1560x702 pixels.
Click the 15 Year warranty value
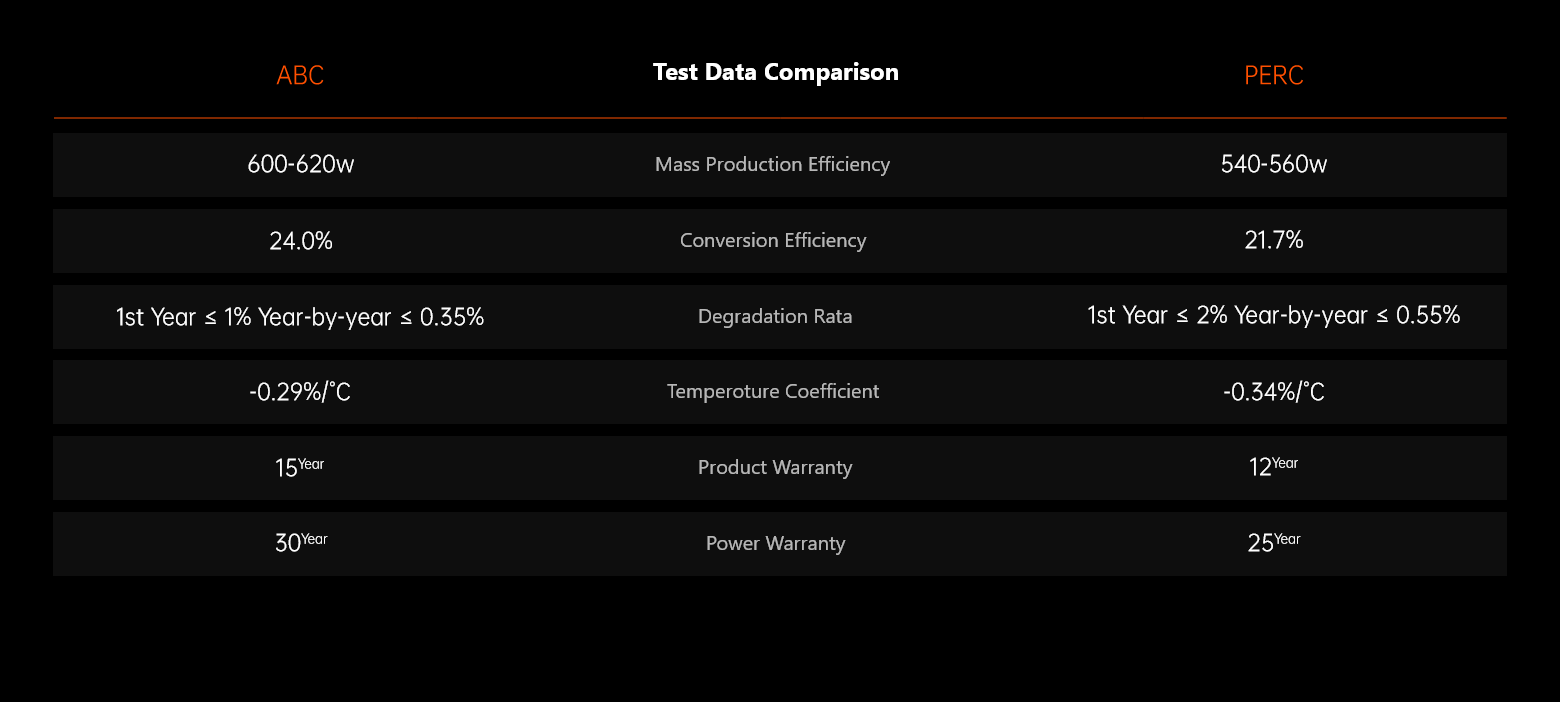tap(299, 467)
